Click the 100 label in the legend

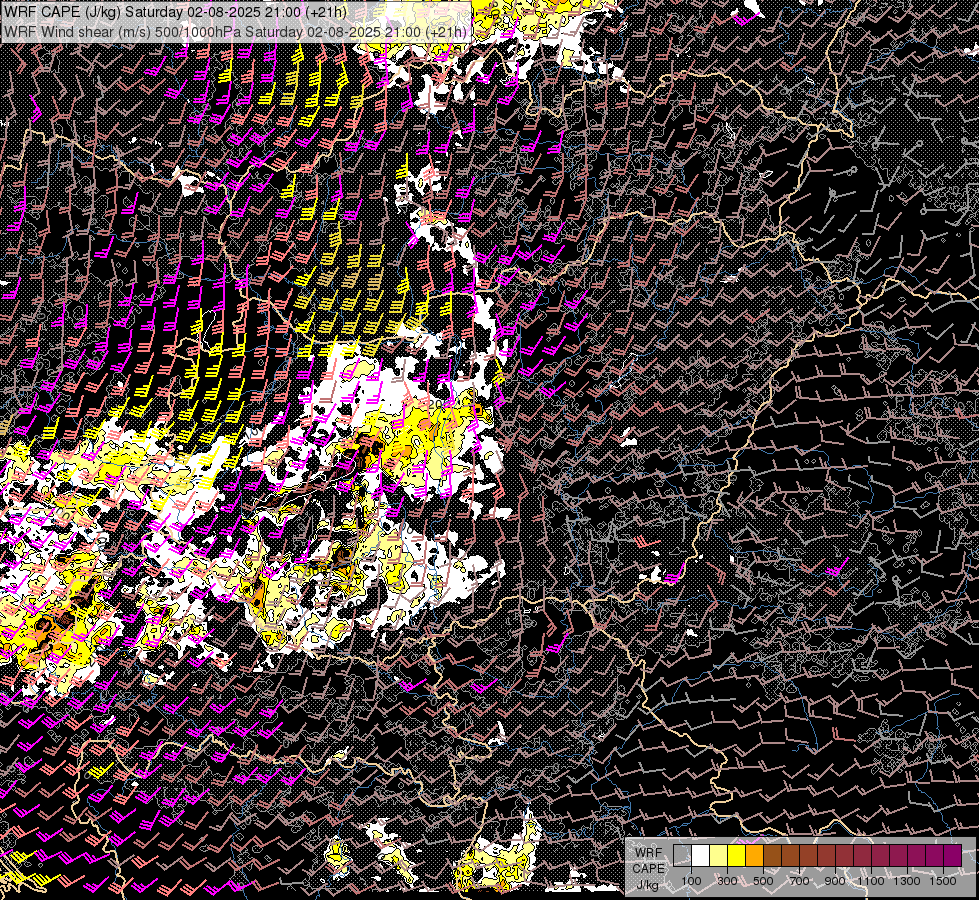(x=691, y=881)
